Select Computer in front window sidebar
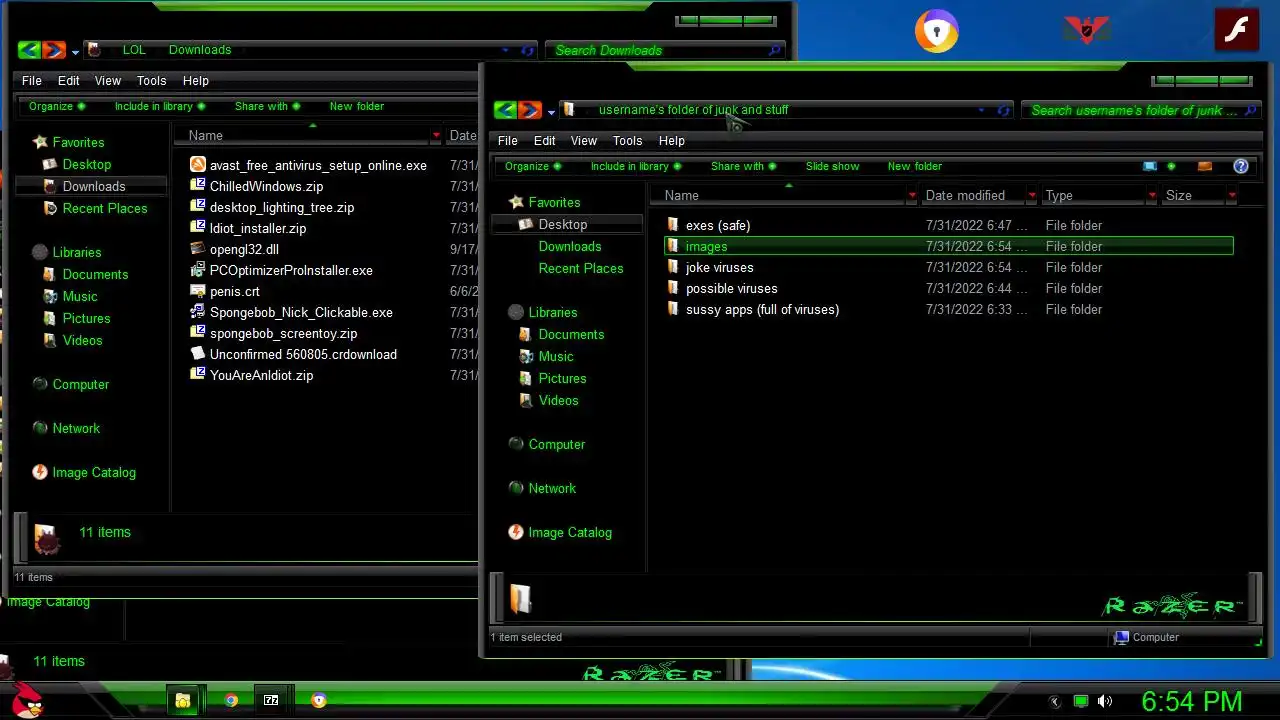Viewport: 1280px width, 720px height. pos(557,444)
